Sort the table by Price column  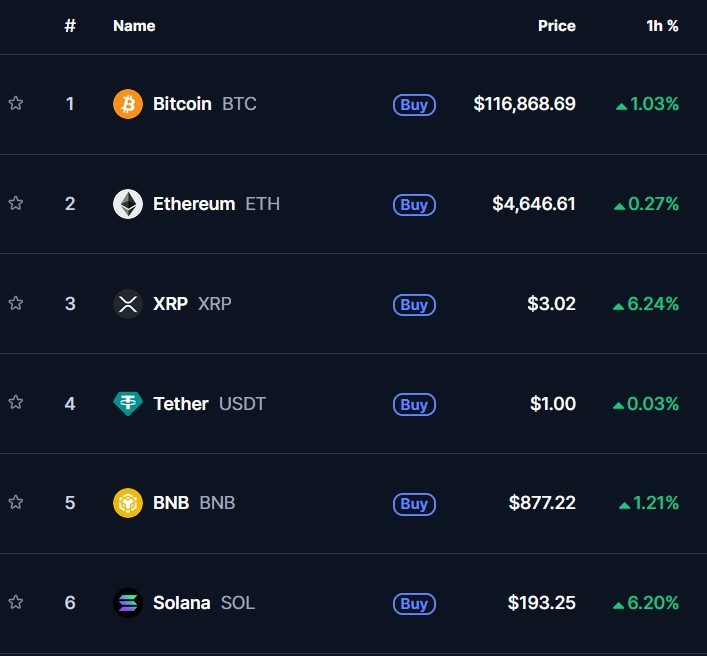click(x=556, y=26)
